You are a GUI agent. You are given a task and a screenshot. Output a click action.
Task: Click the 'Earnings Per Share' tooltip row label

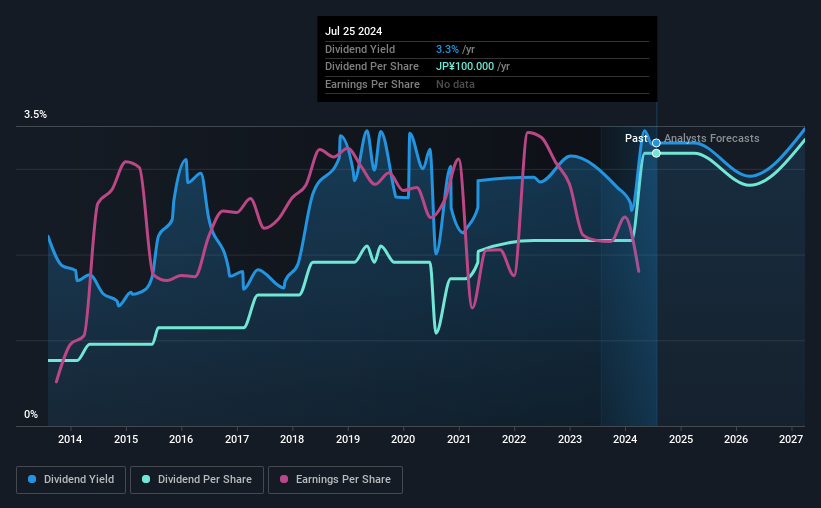click(x=372, y=84)
